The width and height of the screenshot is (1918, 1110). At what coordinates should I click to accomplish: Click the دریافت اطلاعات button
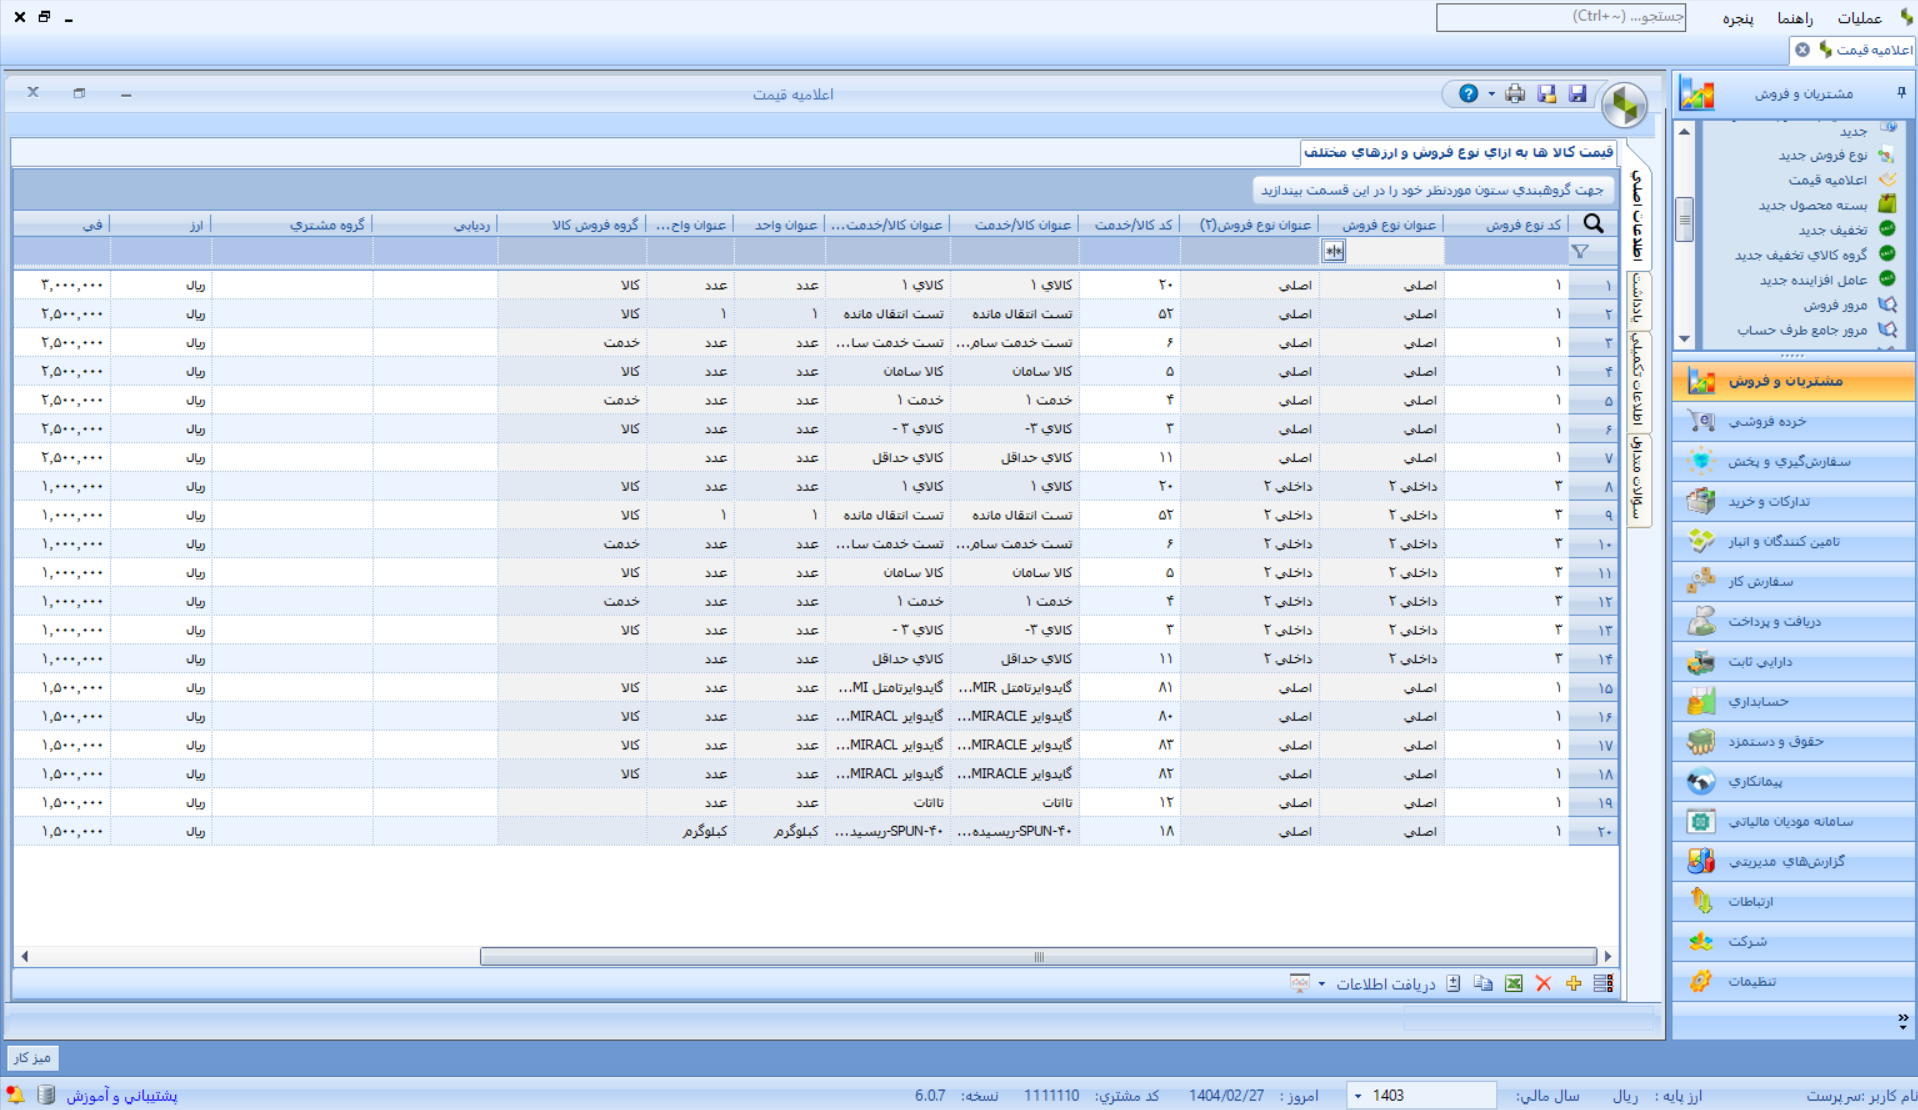pyautogui.click(x=1386, y=984)
